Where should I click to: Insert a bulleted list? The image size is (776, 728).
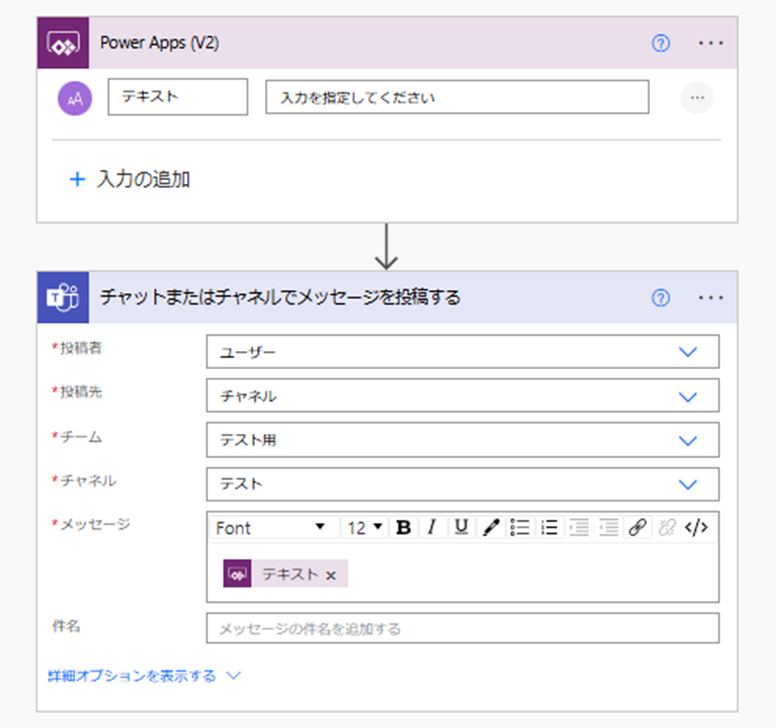520,528
